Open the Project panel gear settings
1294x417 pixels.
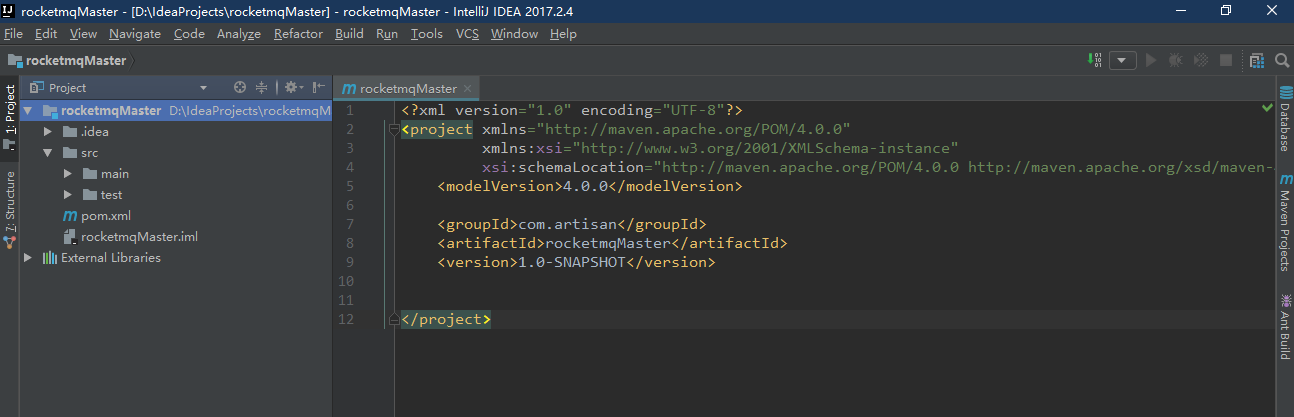[292, 87]
